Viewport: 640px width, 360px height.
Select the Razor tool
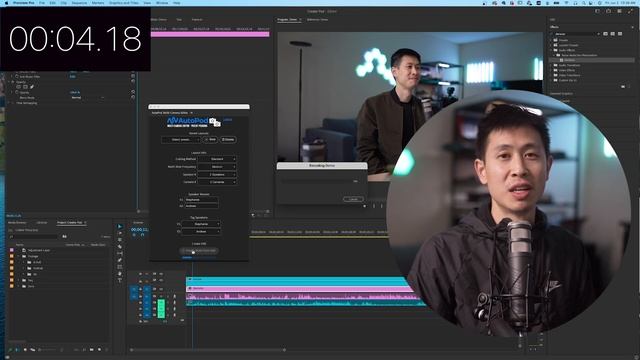point(120,247)
